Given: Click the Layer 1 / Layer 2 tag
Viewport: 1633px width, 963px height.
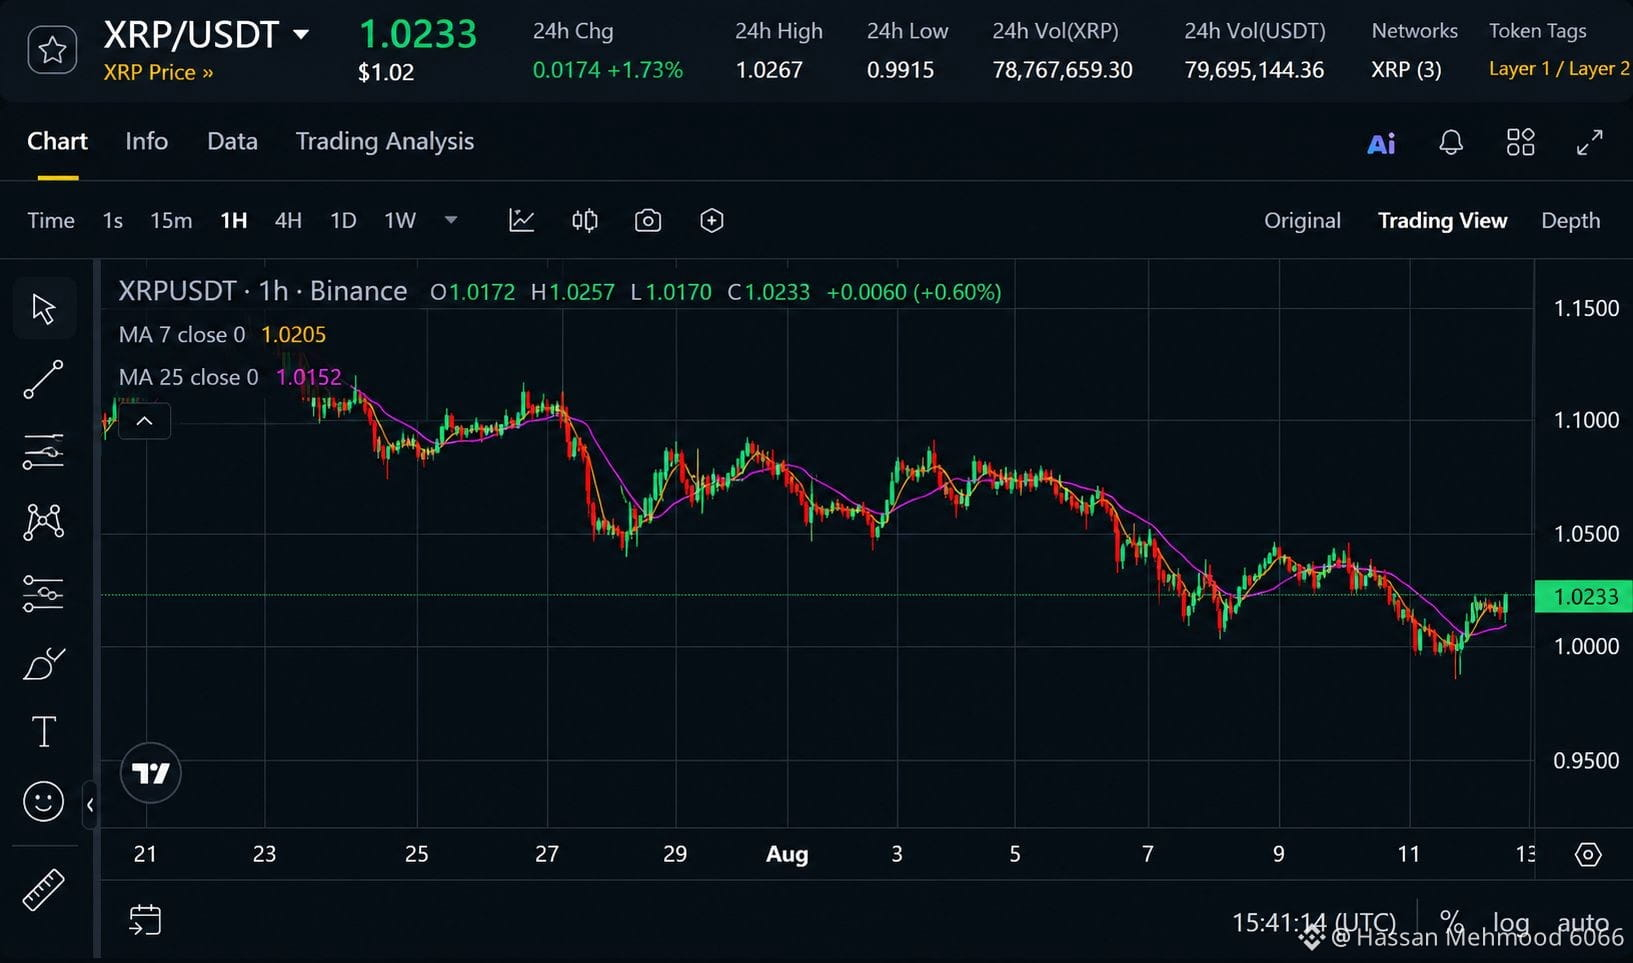Looking at the screenshot, I should click(x=1559, y=69).
